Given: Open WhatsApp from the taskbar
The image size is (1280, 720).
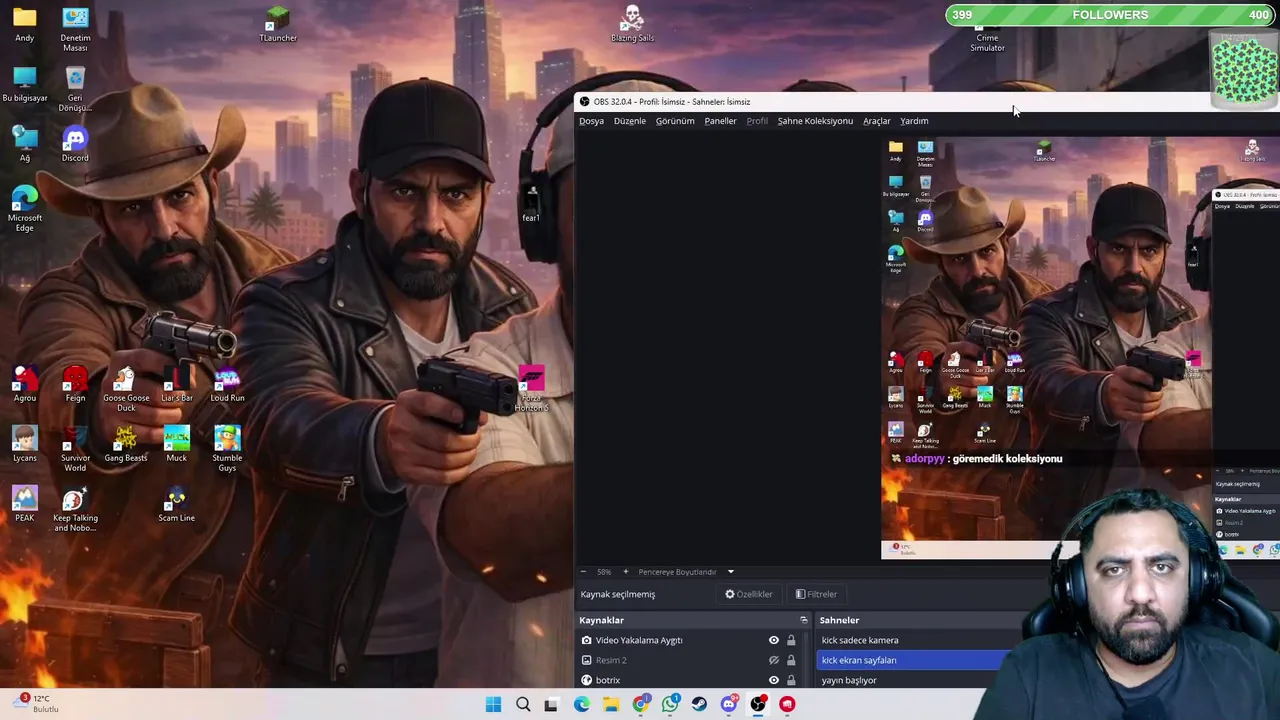Looking at the screenshot, I should pyautogui.click(x=670, y=704).
